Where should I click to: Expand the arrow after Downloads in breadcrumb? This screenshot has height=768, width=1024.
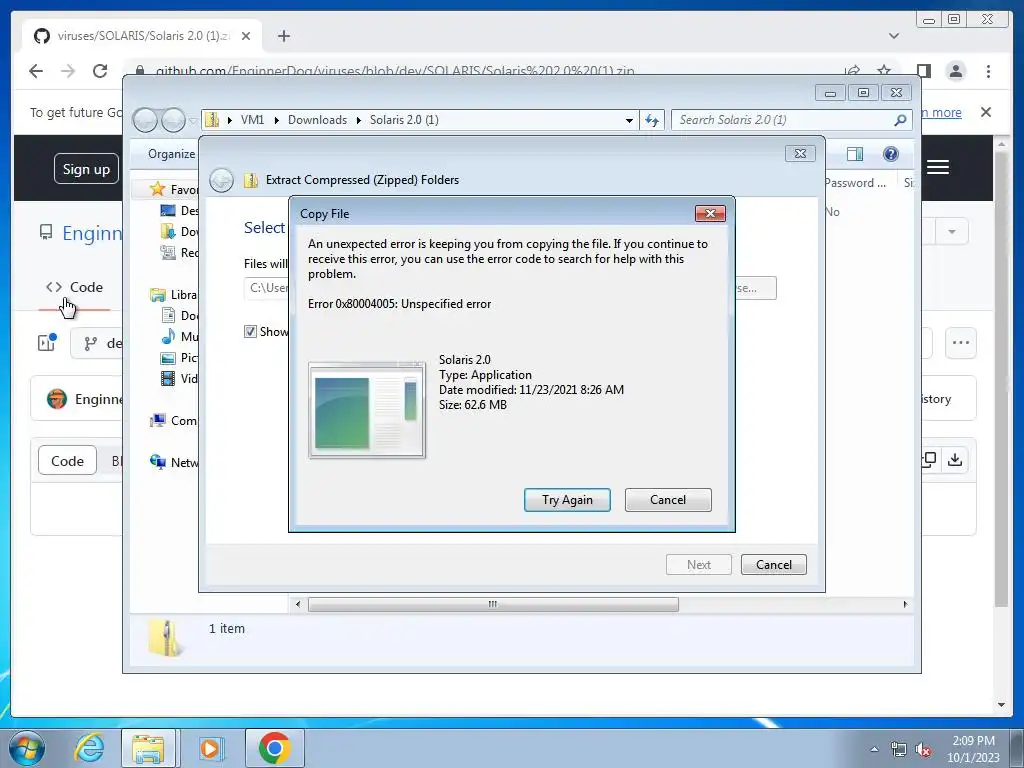tap(359, 120)
